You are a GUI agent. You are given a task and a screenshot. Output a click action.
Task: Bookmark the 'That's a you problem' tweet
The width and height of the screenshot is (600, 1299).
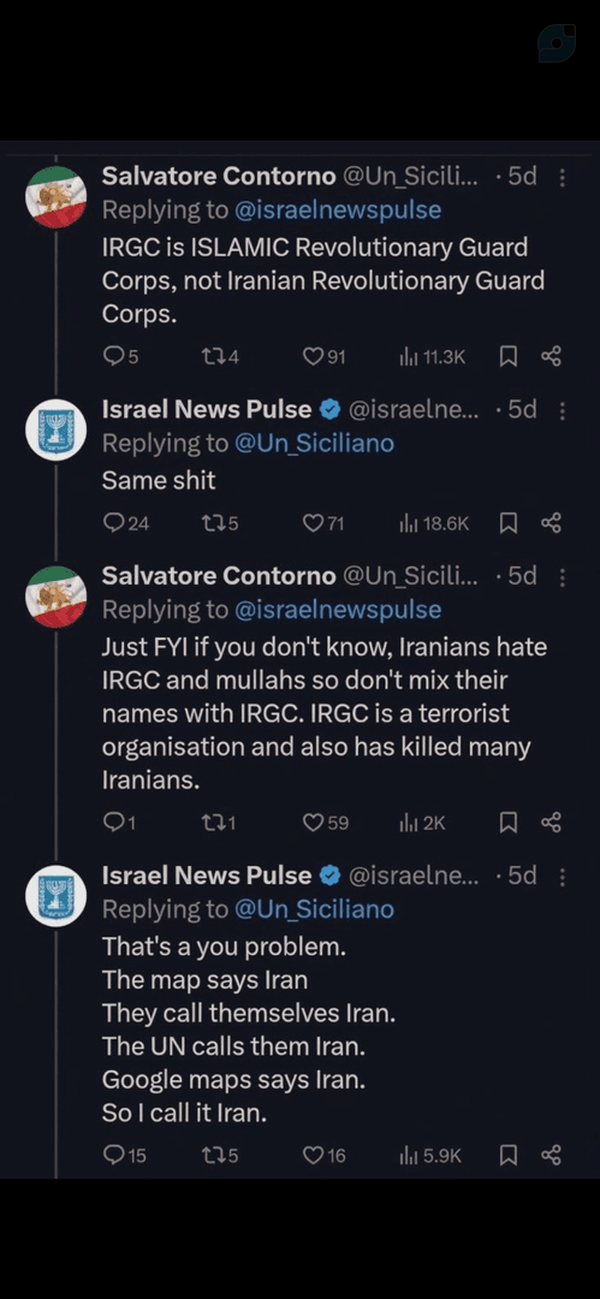click(508, 1155)
